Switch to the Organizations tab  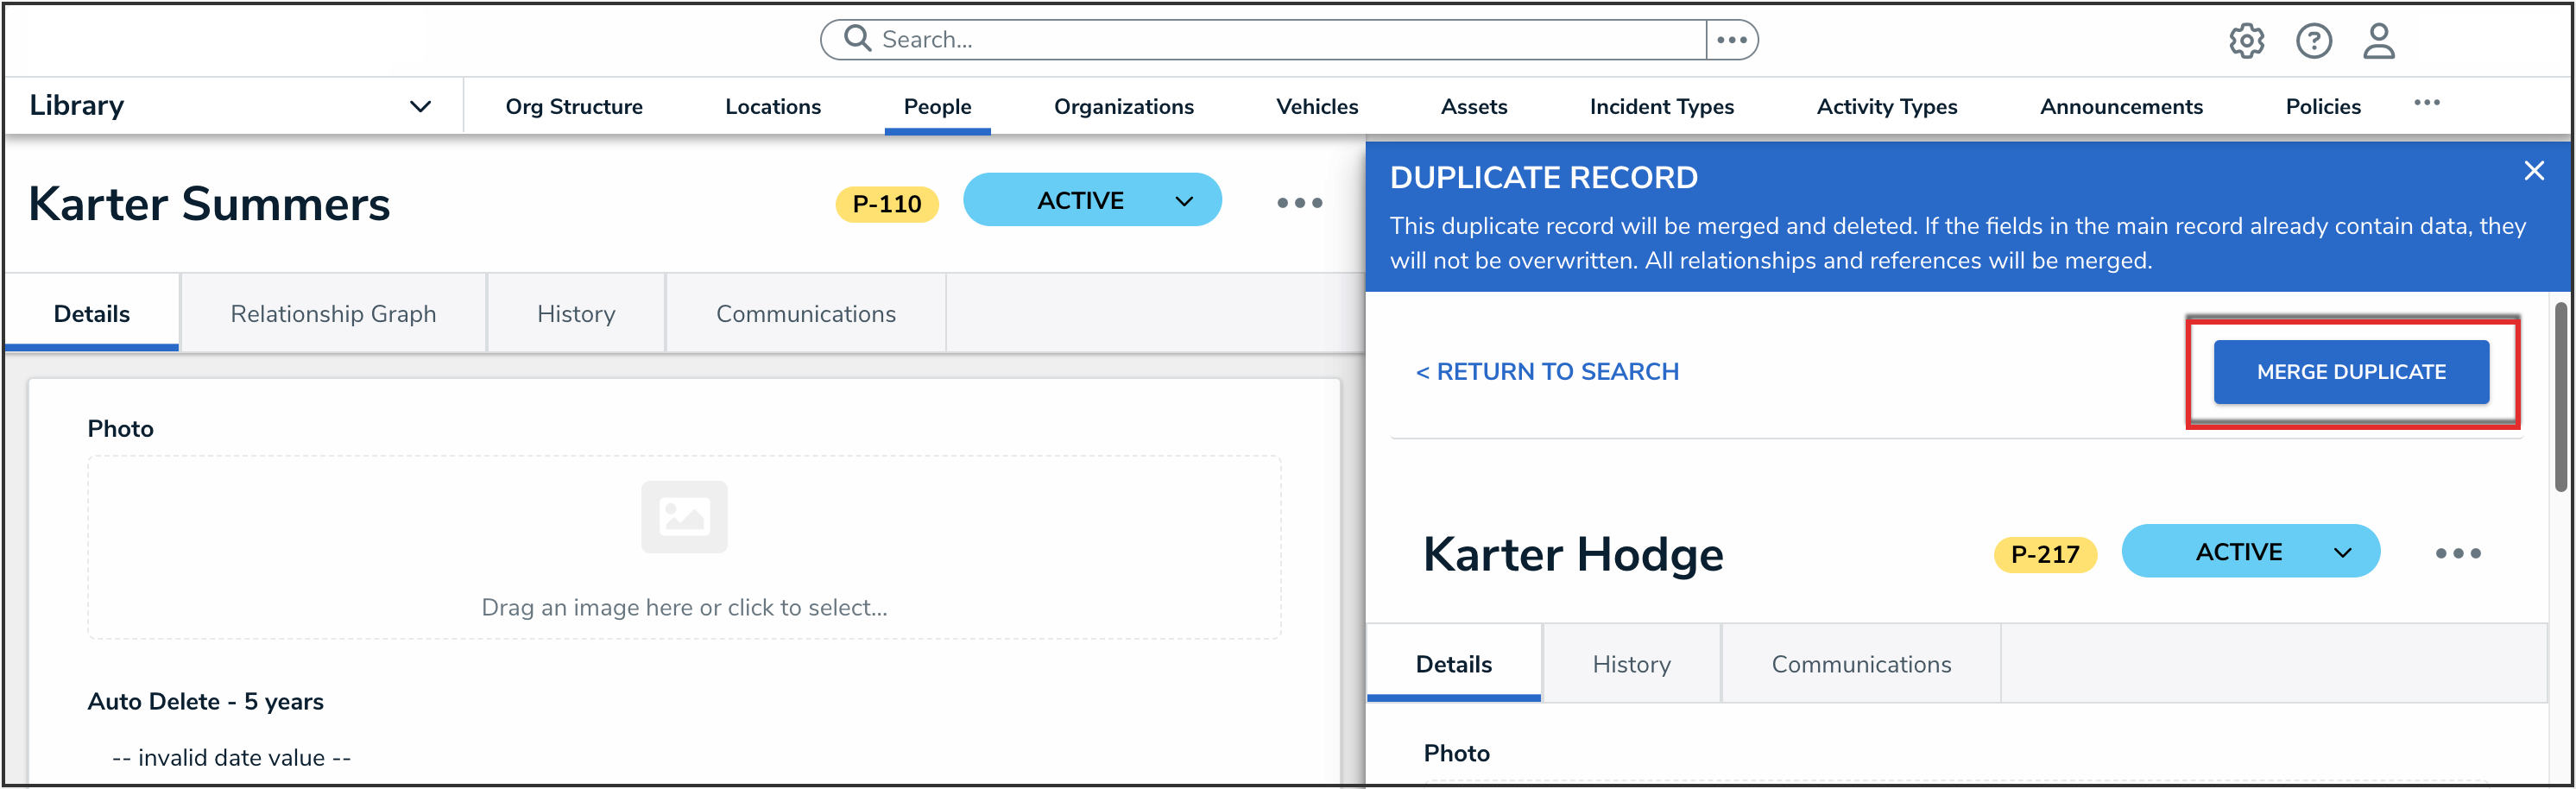[x=1123, y=107]
